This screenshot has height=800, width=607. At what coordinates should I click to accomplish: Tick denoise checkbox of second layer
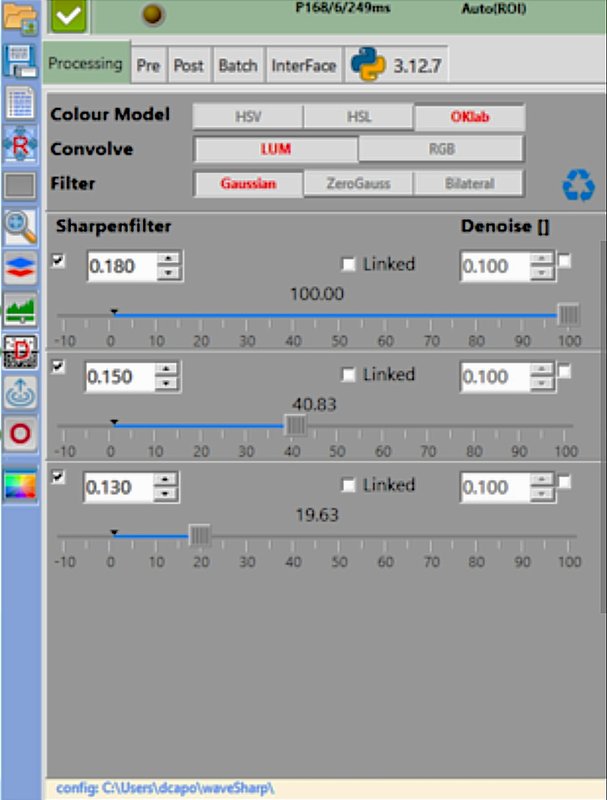click(x=564, y=372)
